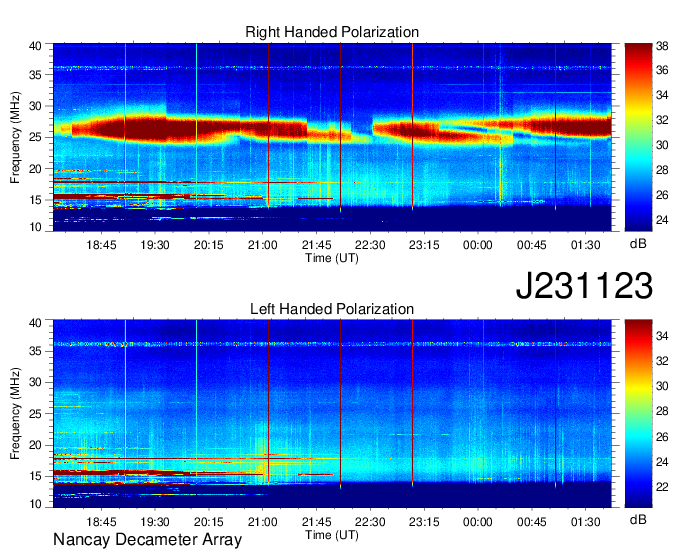Click "Frequency (MHz)" axis label of Left Handed plot

[15, 414]
